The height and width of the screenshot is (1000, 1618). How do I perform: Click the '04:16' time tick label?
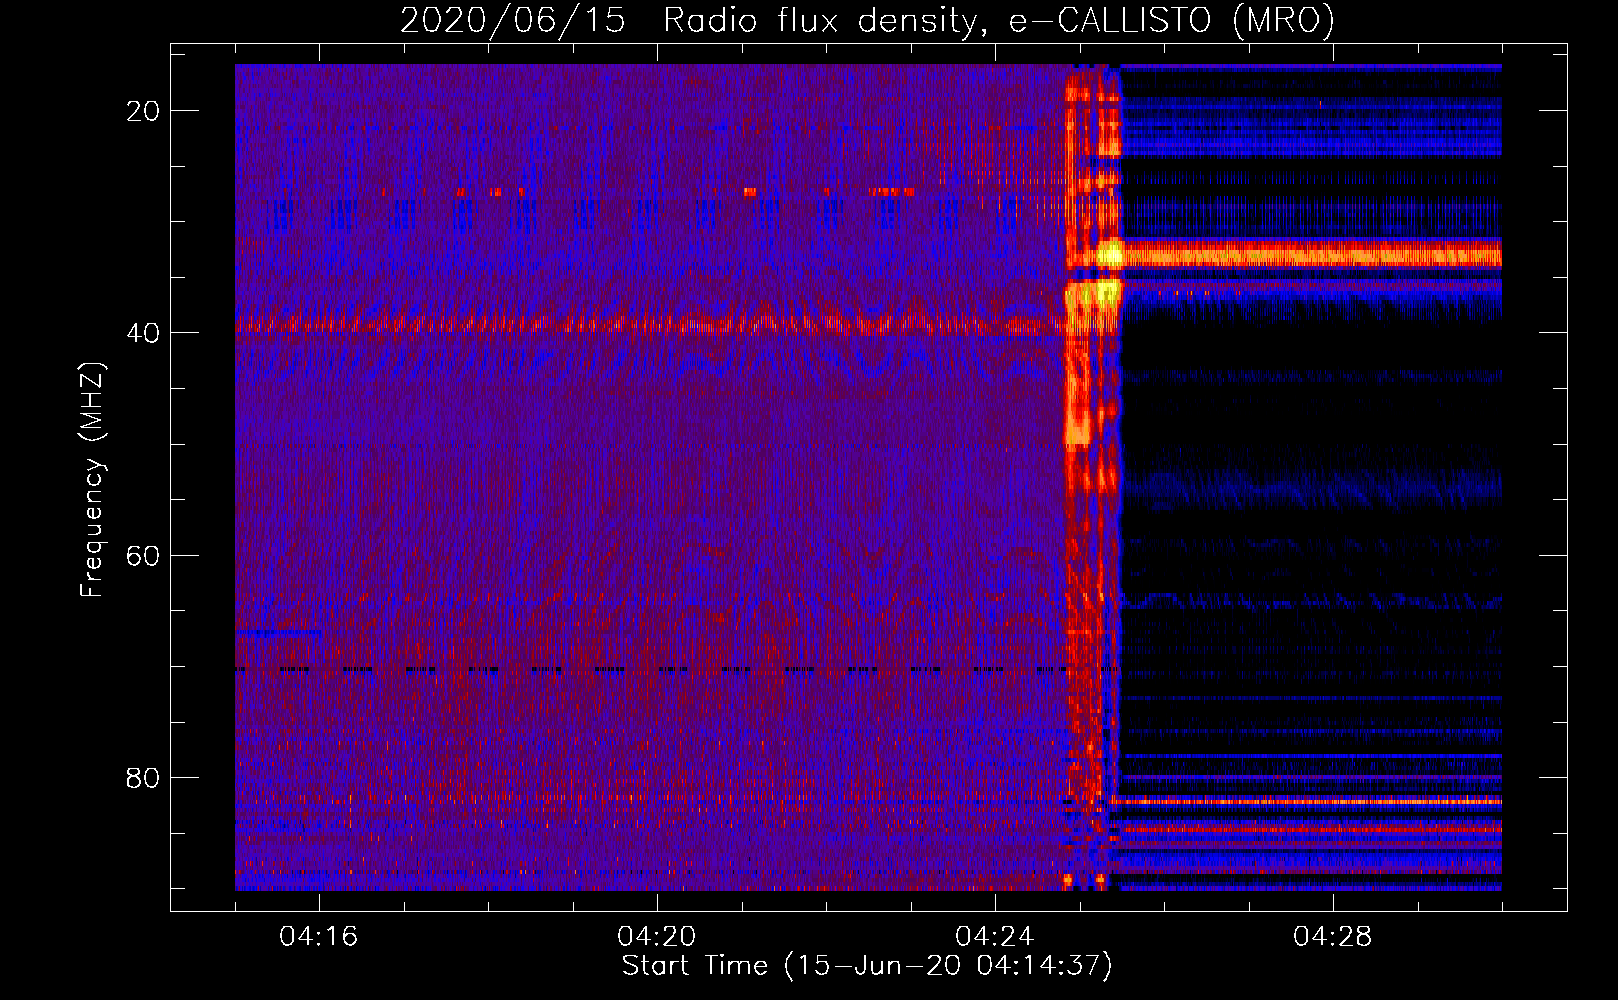(319, 937)
